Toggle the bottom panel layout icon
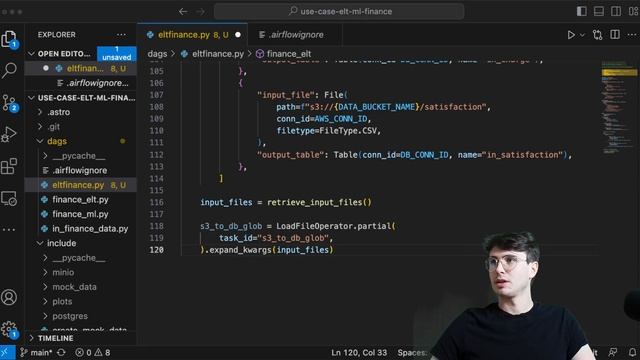640x360 pixels. pos(599,11)
